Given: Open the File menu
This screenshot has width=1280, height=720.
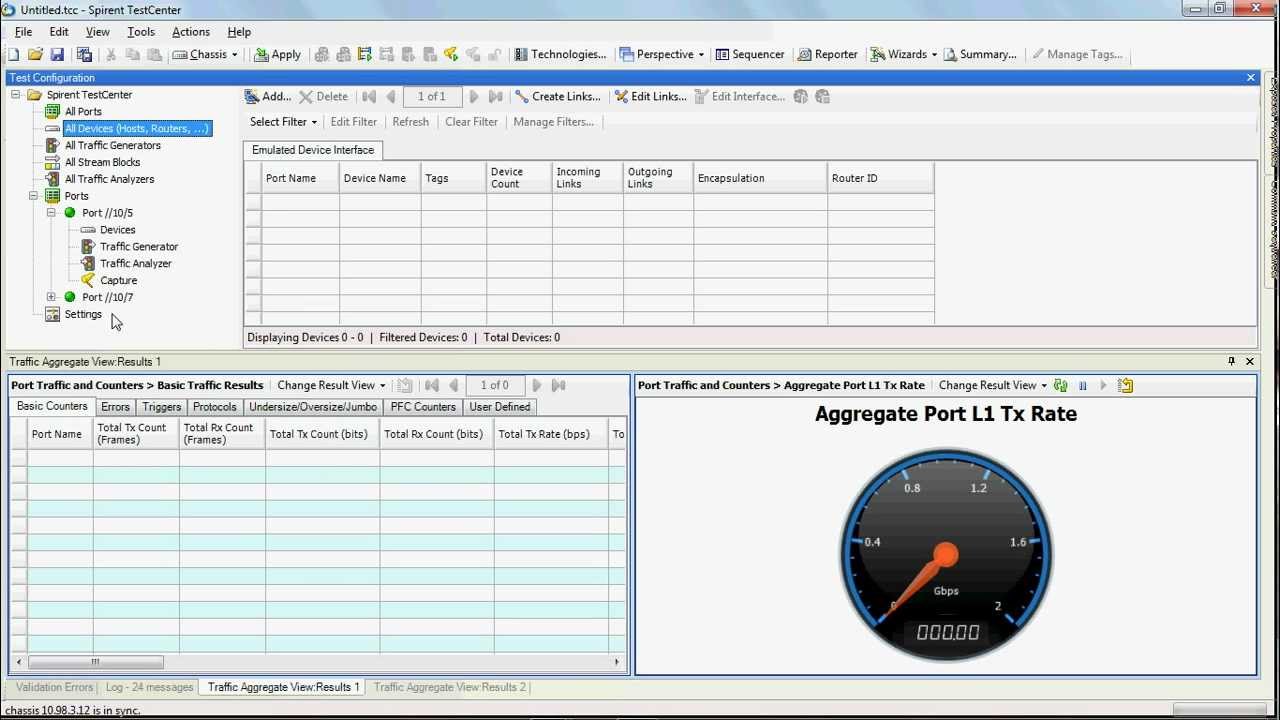Looking at the screenshot, I should click(x=23, y=32).
